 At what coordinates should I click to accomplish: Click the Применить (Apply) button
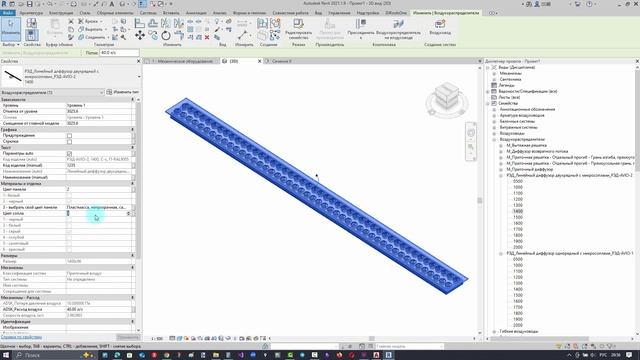(x=128, y=337)
